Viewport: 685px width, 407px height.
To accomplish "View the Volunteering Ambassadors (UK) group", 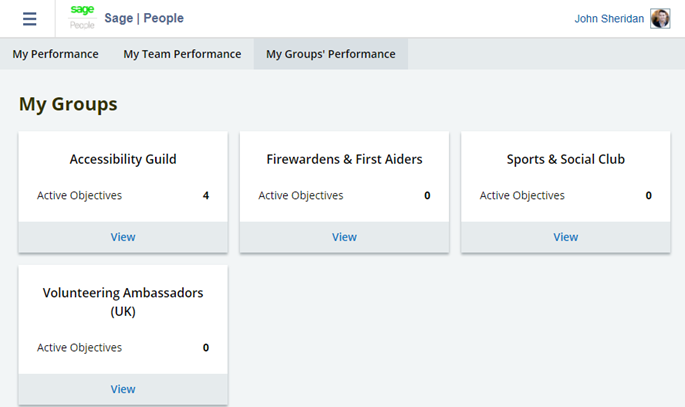I will (123, 389).
